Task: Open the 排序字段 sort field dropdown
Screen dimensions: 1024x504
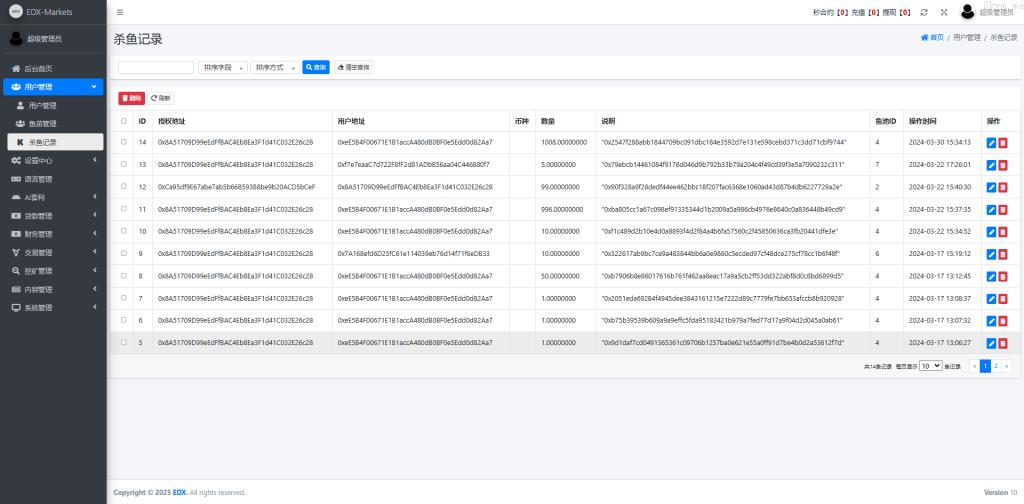Action: tap(222, 67)
